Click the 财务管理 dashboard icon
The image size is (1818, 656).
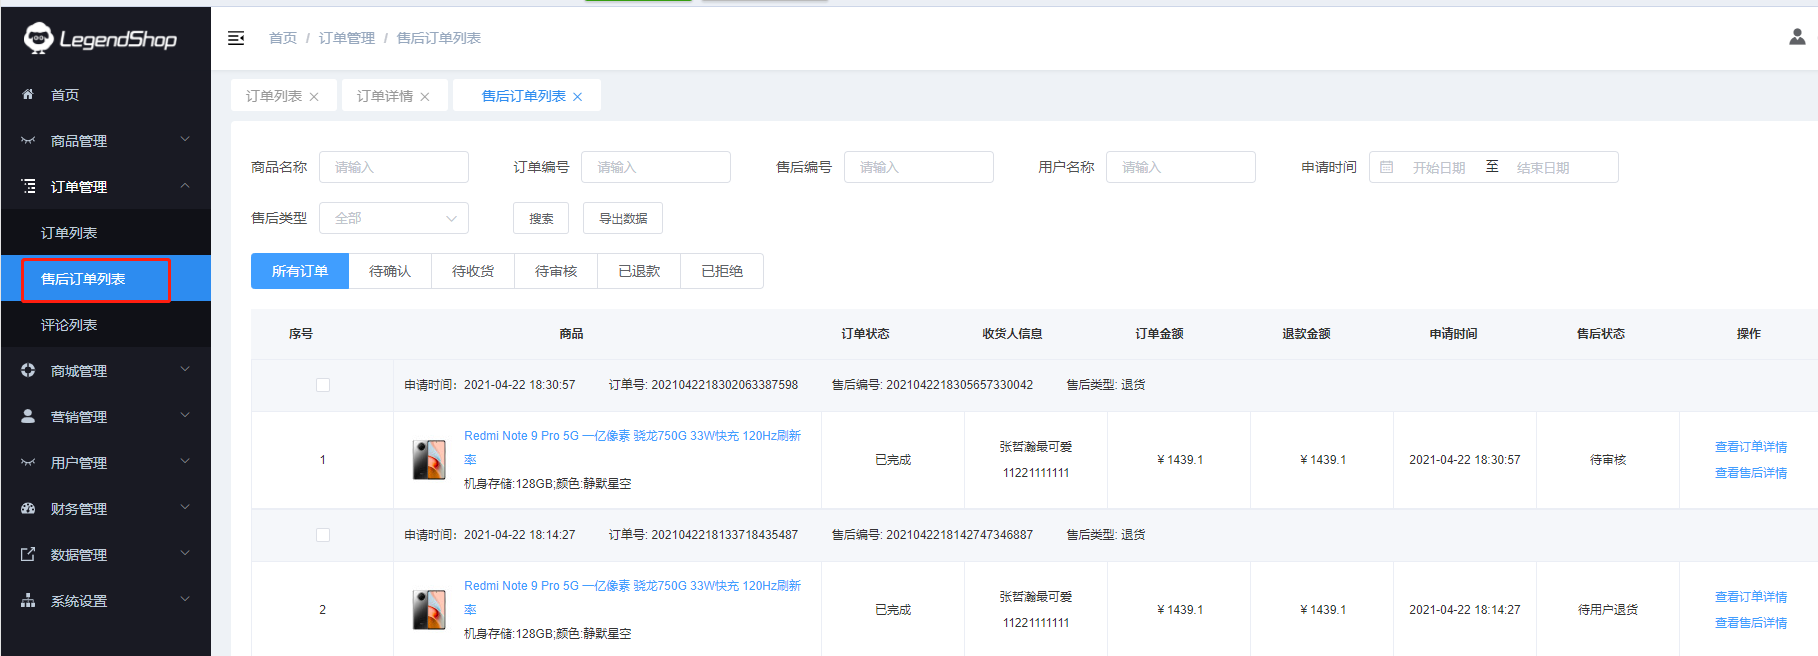(x=28, y=508)
